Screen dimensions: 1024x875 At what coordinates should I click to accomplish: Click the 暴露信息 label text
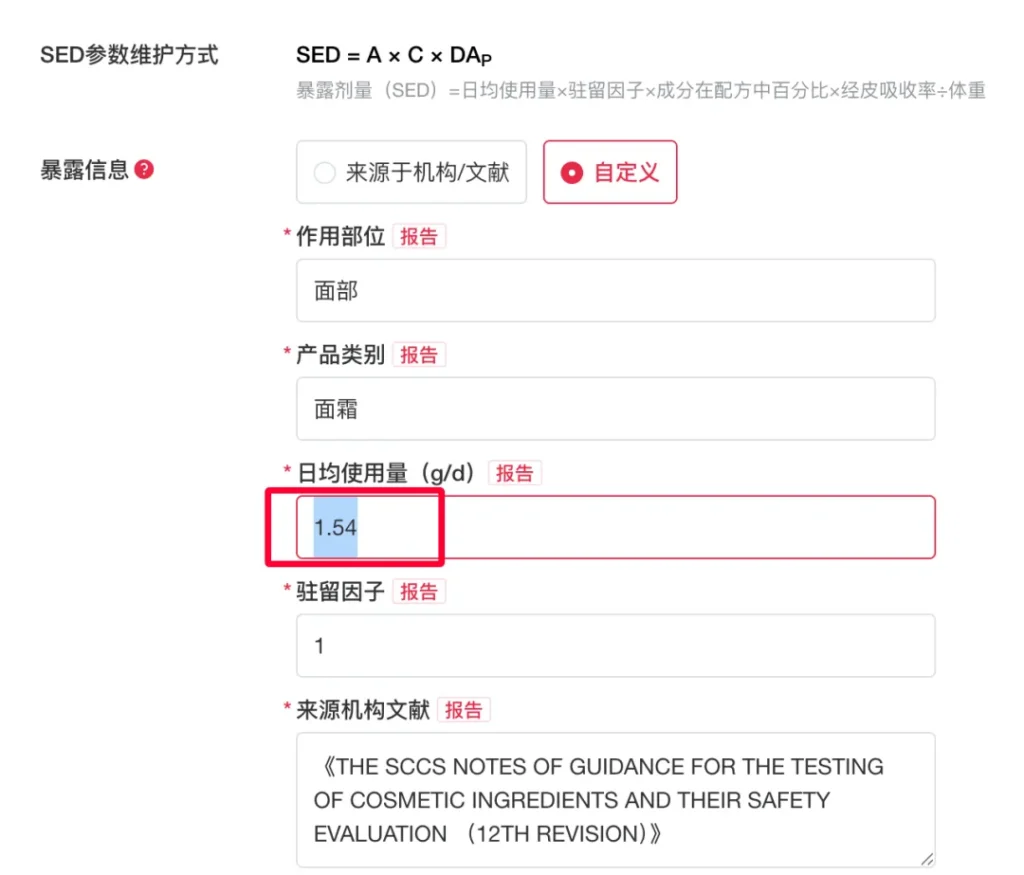[84, 170]
